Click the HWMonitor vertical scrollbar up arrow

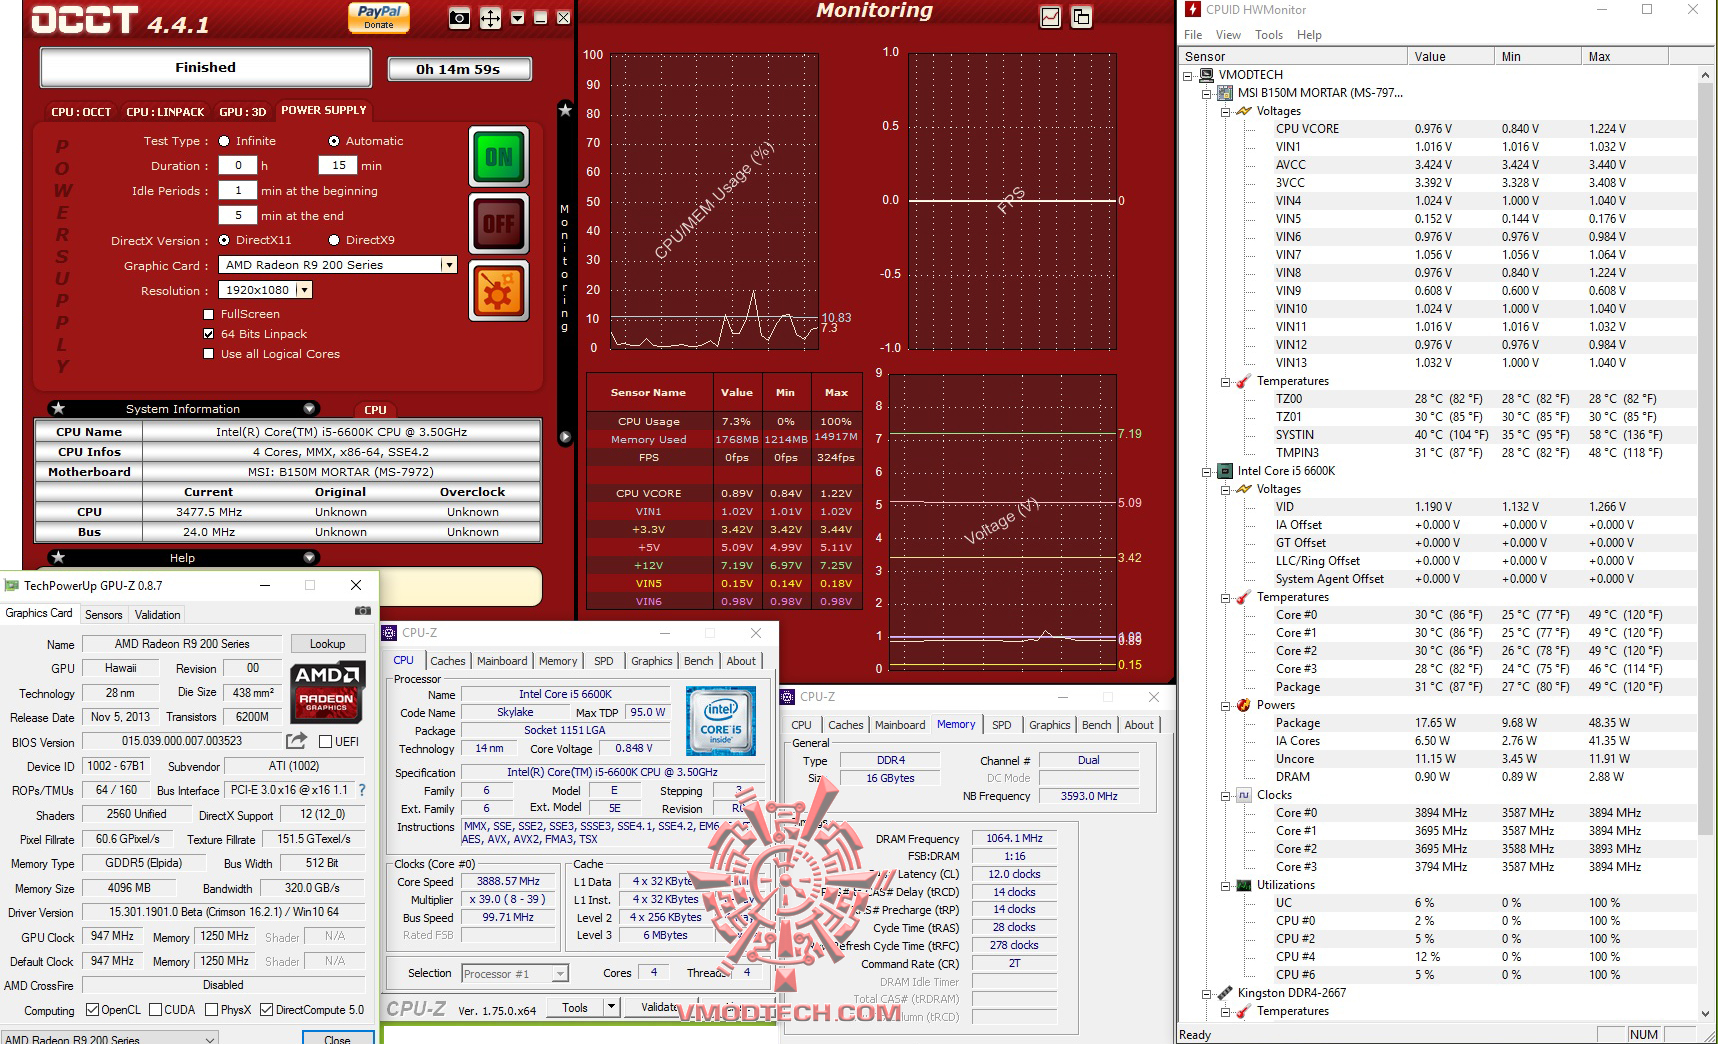click(x=1705, y=75)
